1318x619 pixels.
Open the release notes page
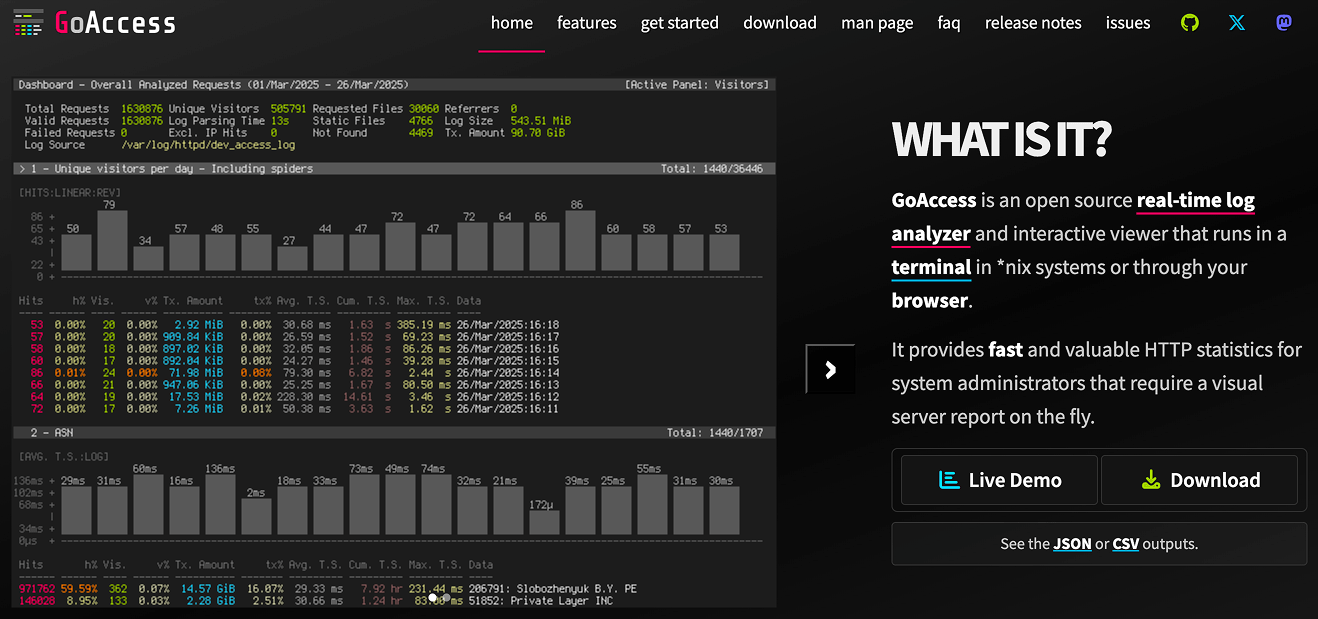coord(1033,22)
